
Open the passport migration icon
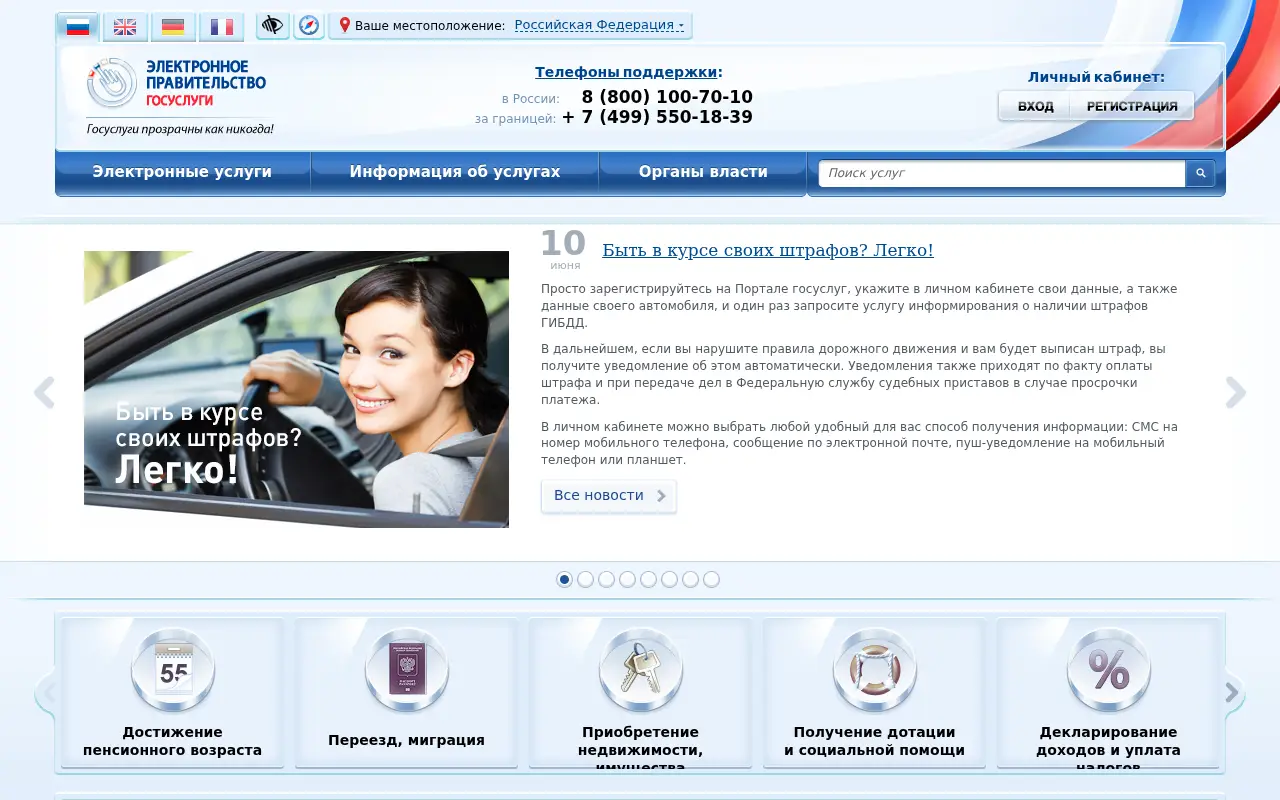pyautogui.click(x=407, y=670)
